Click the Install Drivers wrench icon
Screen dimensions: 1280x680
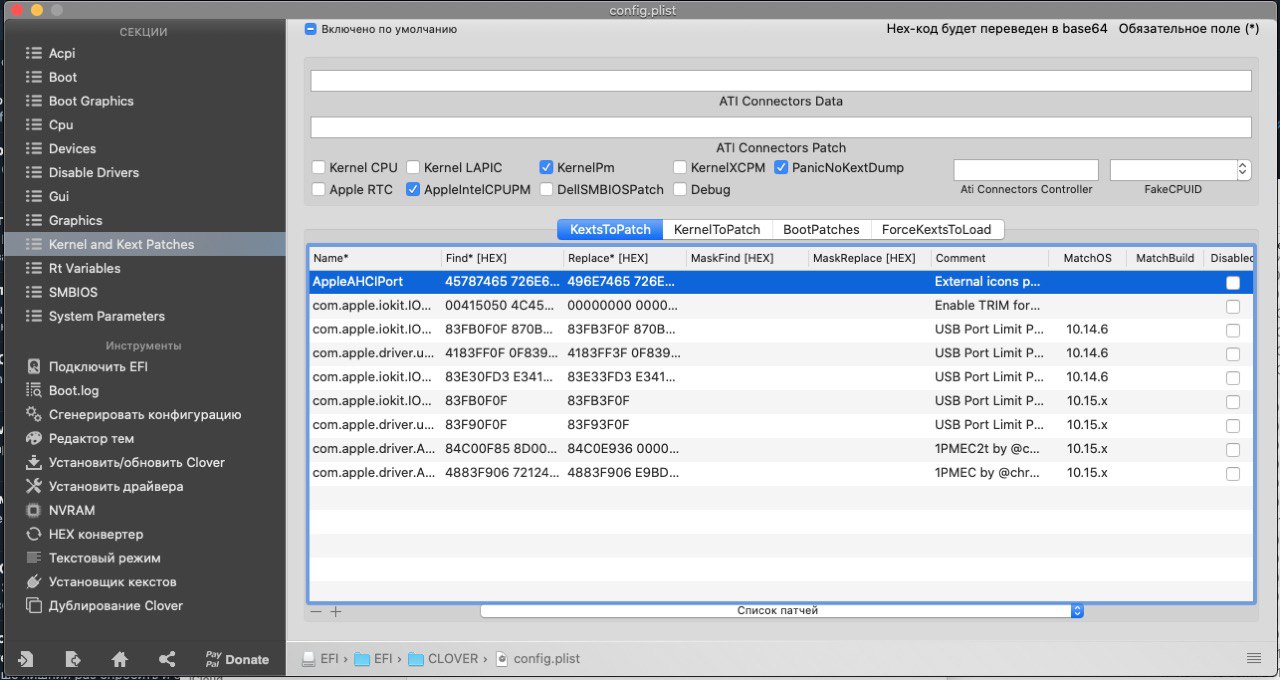(x=34, y=487)
